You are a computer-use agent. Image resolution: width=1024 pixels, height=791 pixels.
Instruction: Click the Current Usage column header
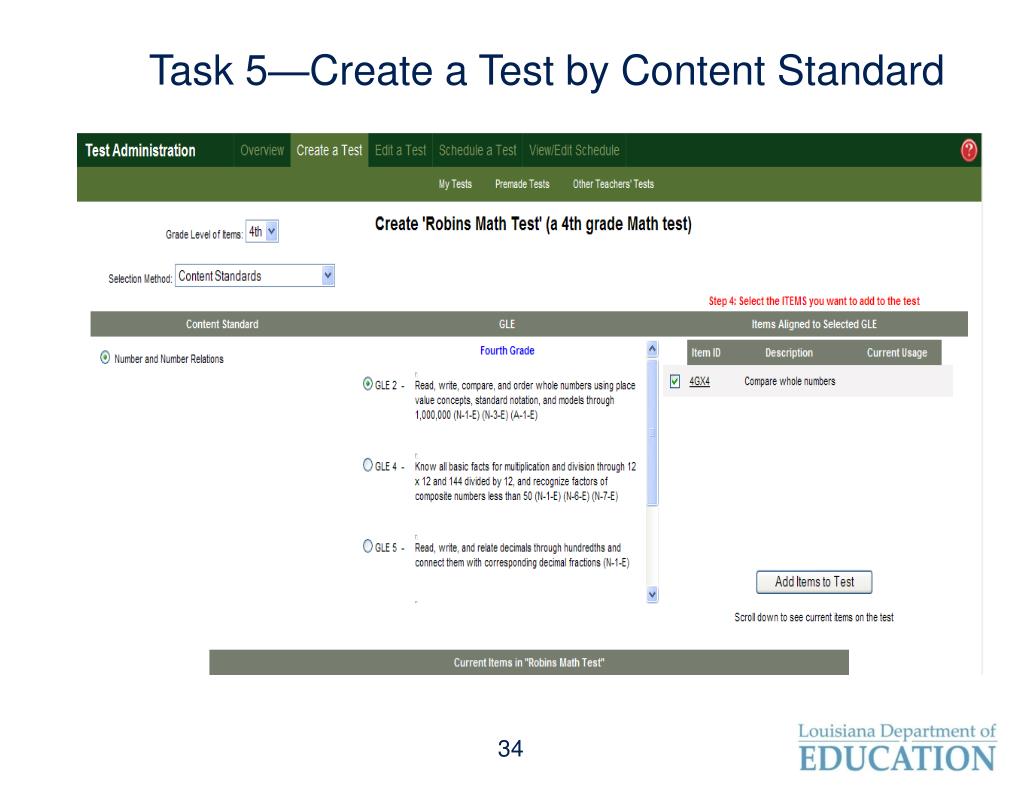pyautogui.click(x=897, y=353)
